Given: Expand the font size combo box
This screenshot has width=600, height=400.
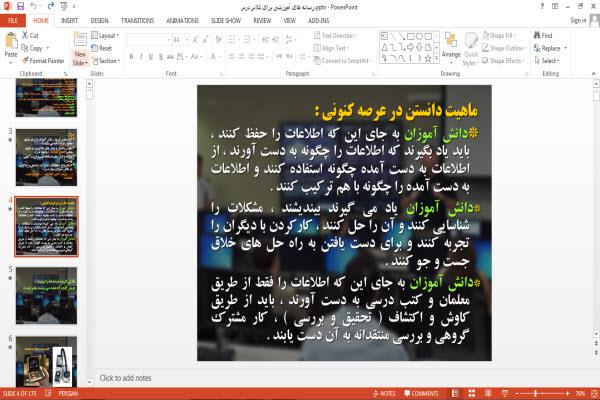Looking at the screenshot, I should [x=186, y=40].
